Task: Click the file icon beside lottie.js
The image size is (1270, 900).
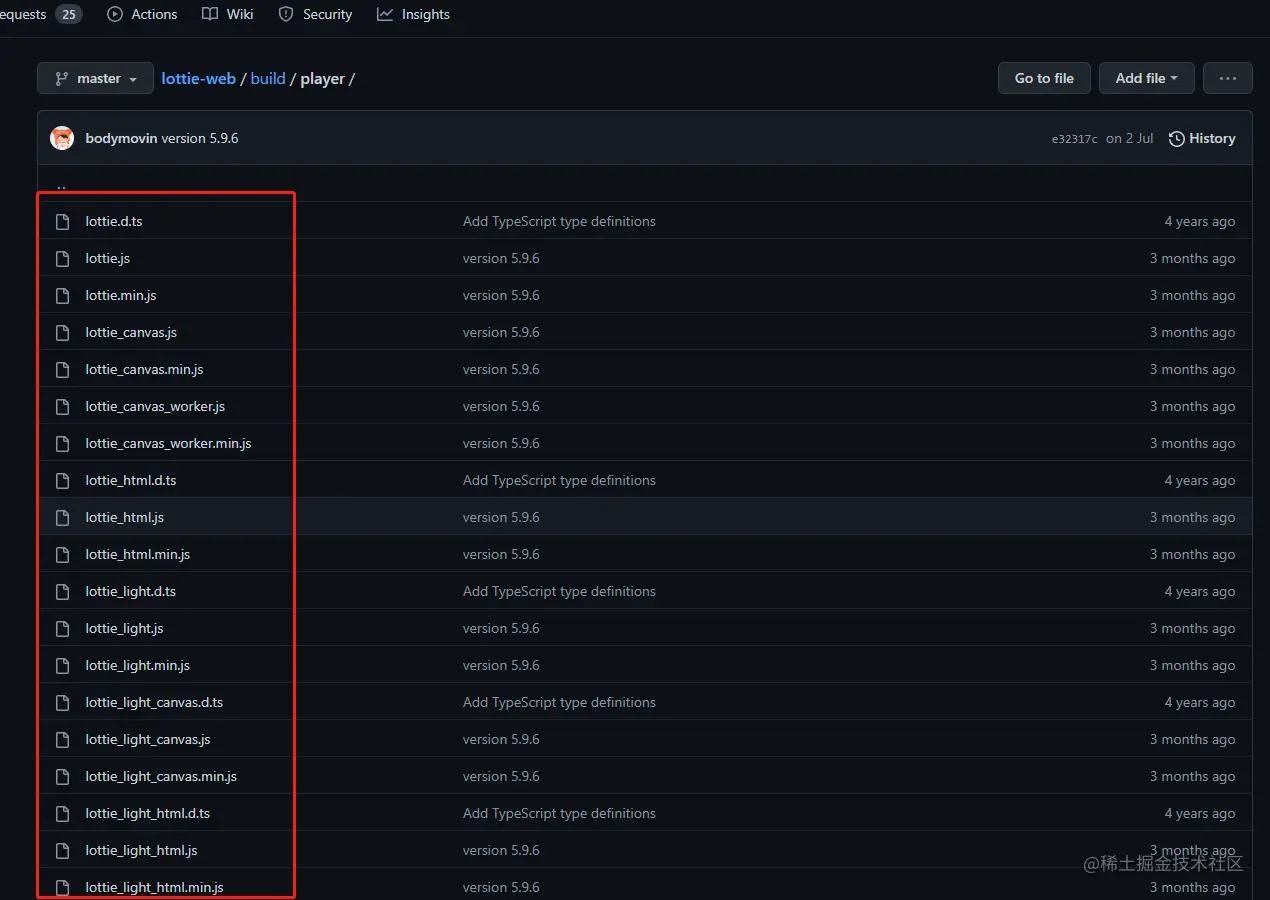Action: 63,258
